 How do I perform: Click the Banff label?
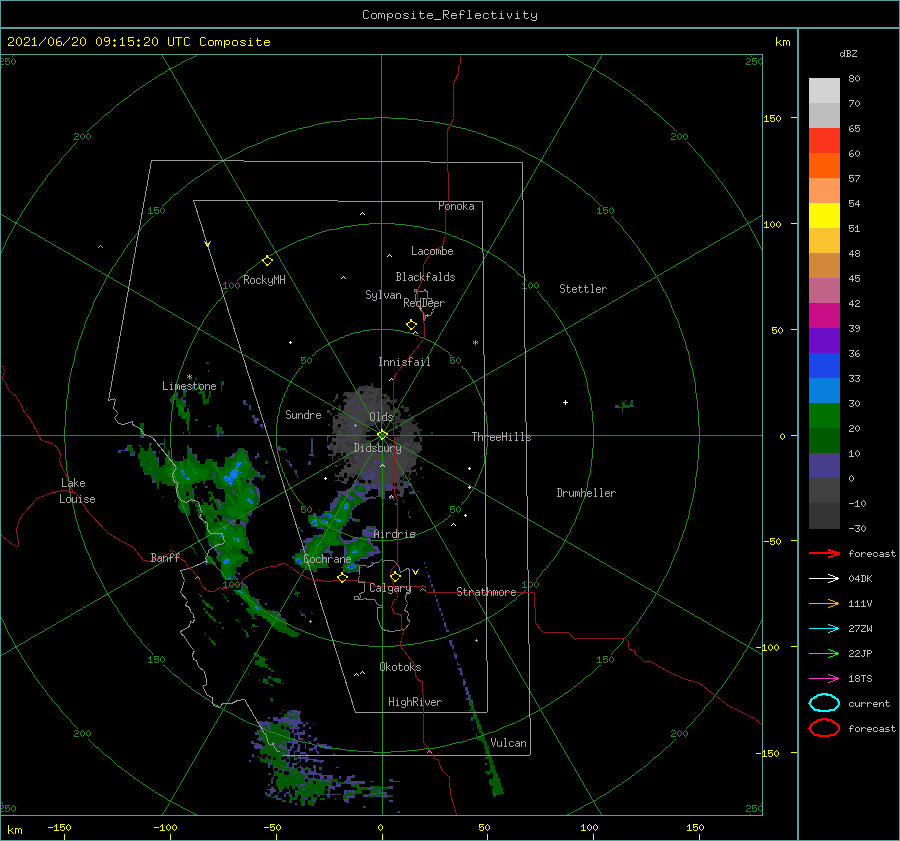(x=165, y=557)
